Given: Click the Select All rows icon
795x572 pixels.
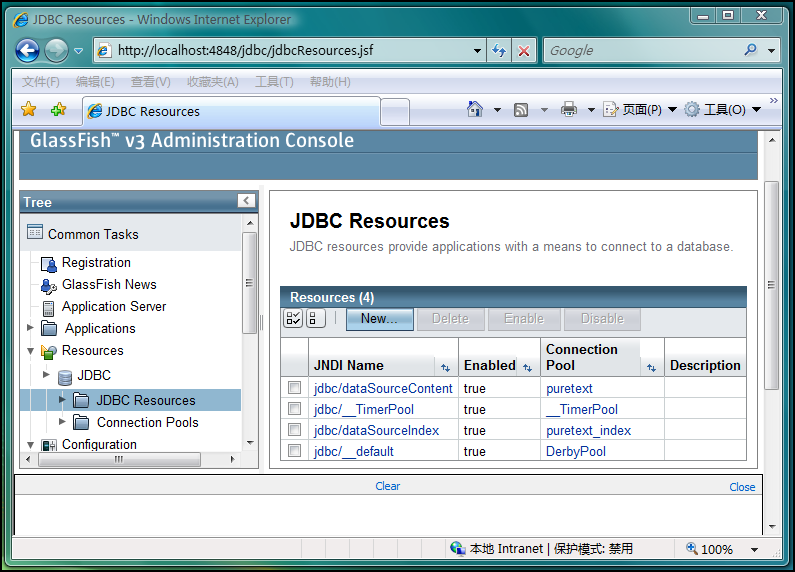Looking at the screenshot, I should click(293, 318).
